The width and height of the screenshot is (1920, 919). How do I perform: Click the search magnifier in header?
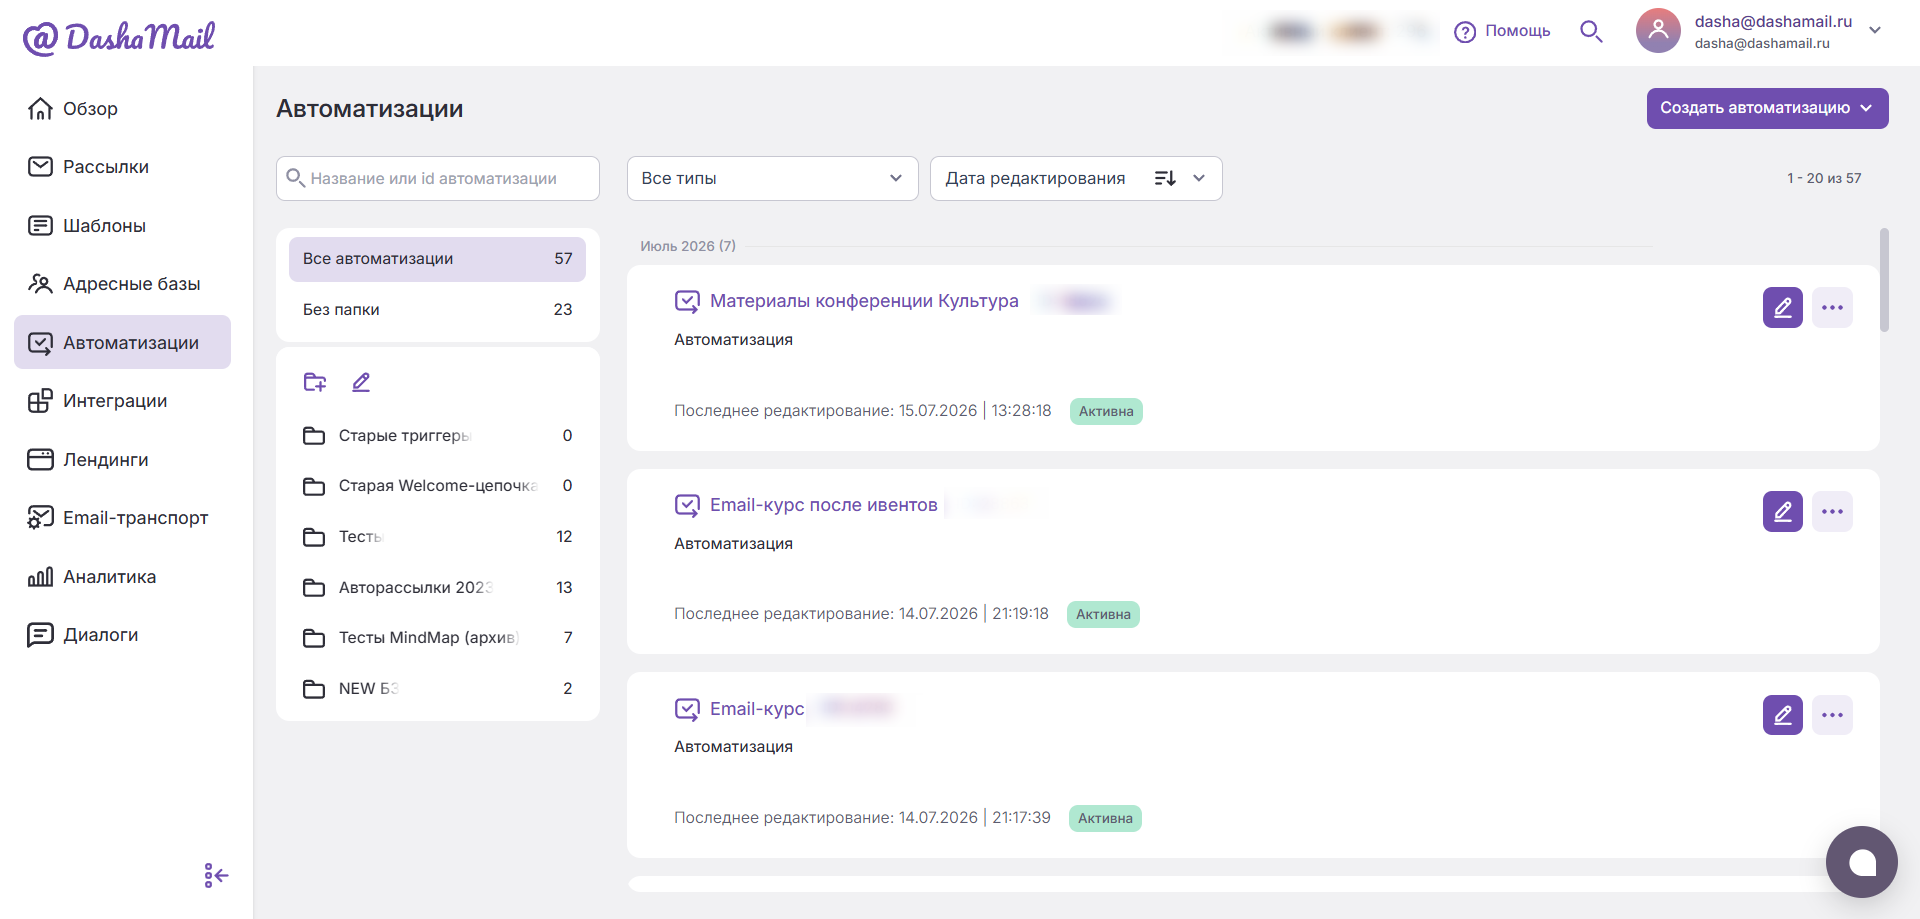1591,32
